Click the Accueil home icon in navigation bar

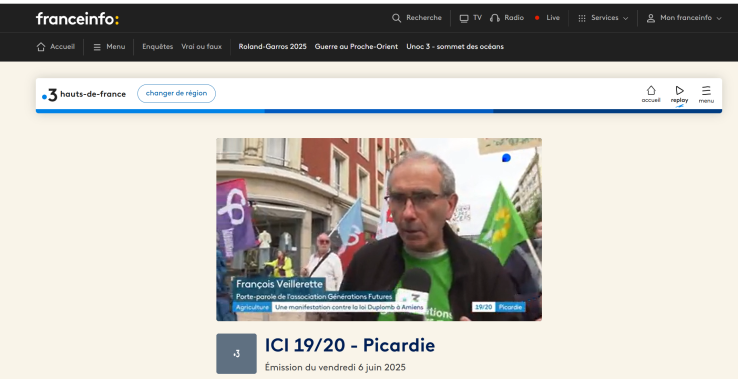pyautogui.click(x=41, y=47)
